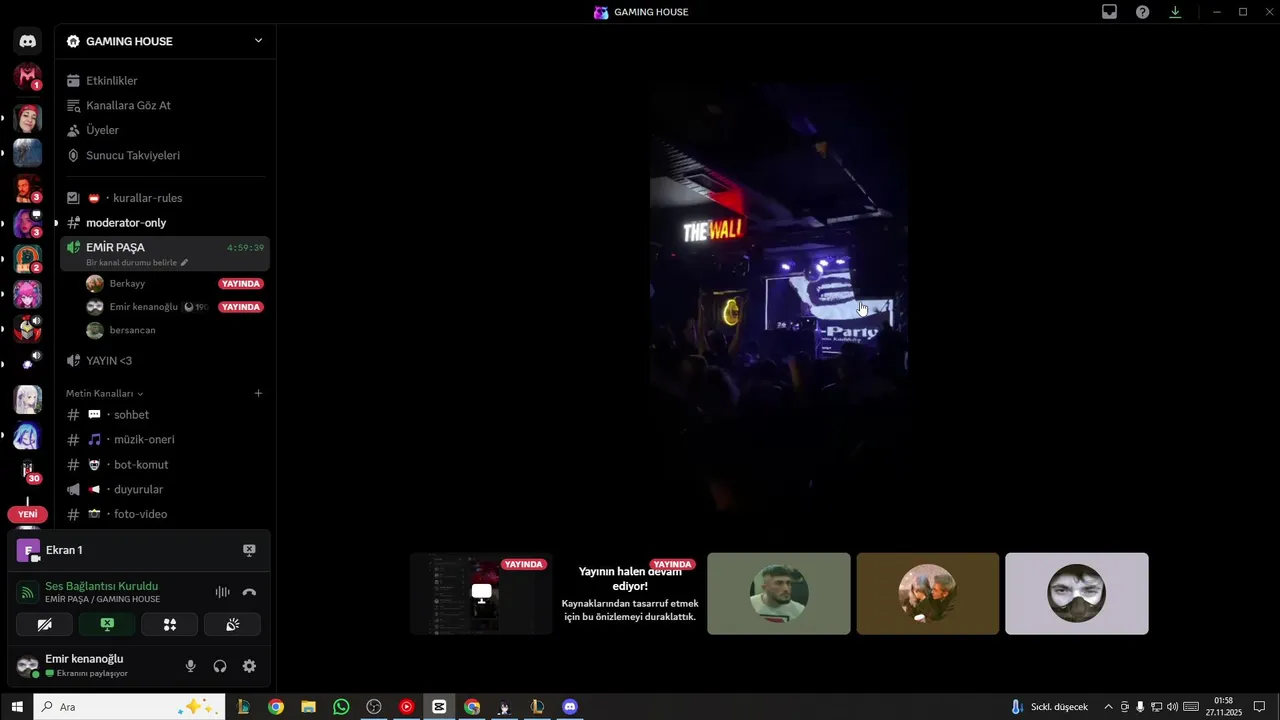Open notification center in system tray
The height and width of the screenshot is (720, 1280).
pos(1259,707)
